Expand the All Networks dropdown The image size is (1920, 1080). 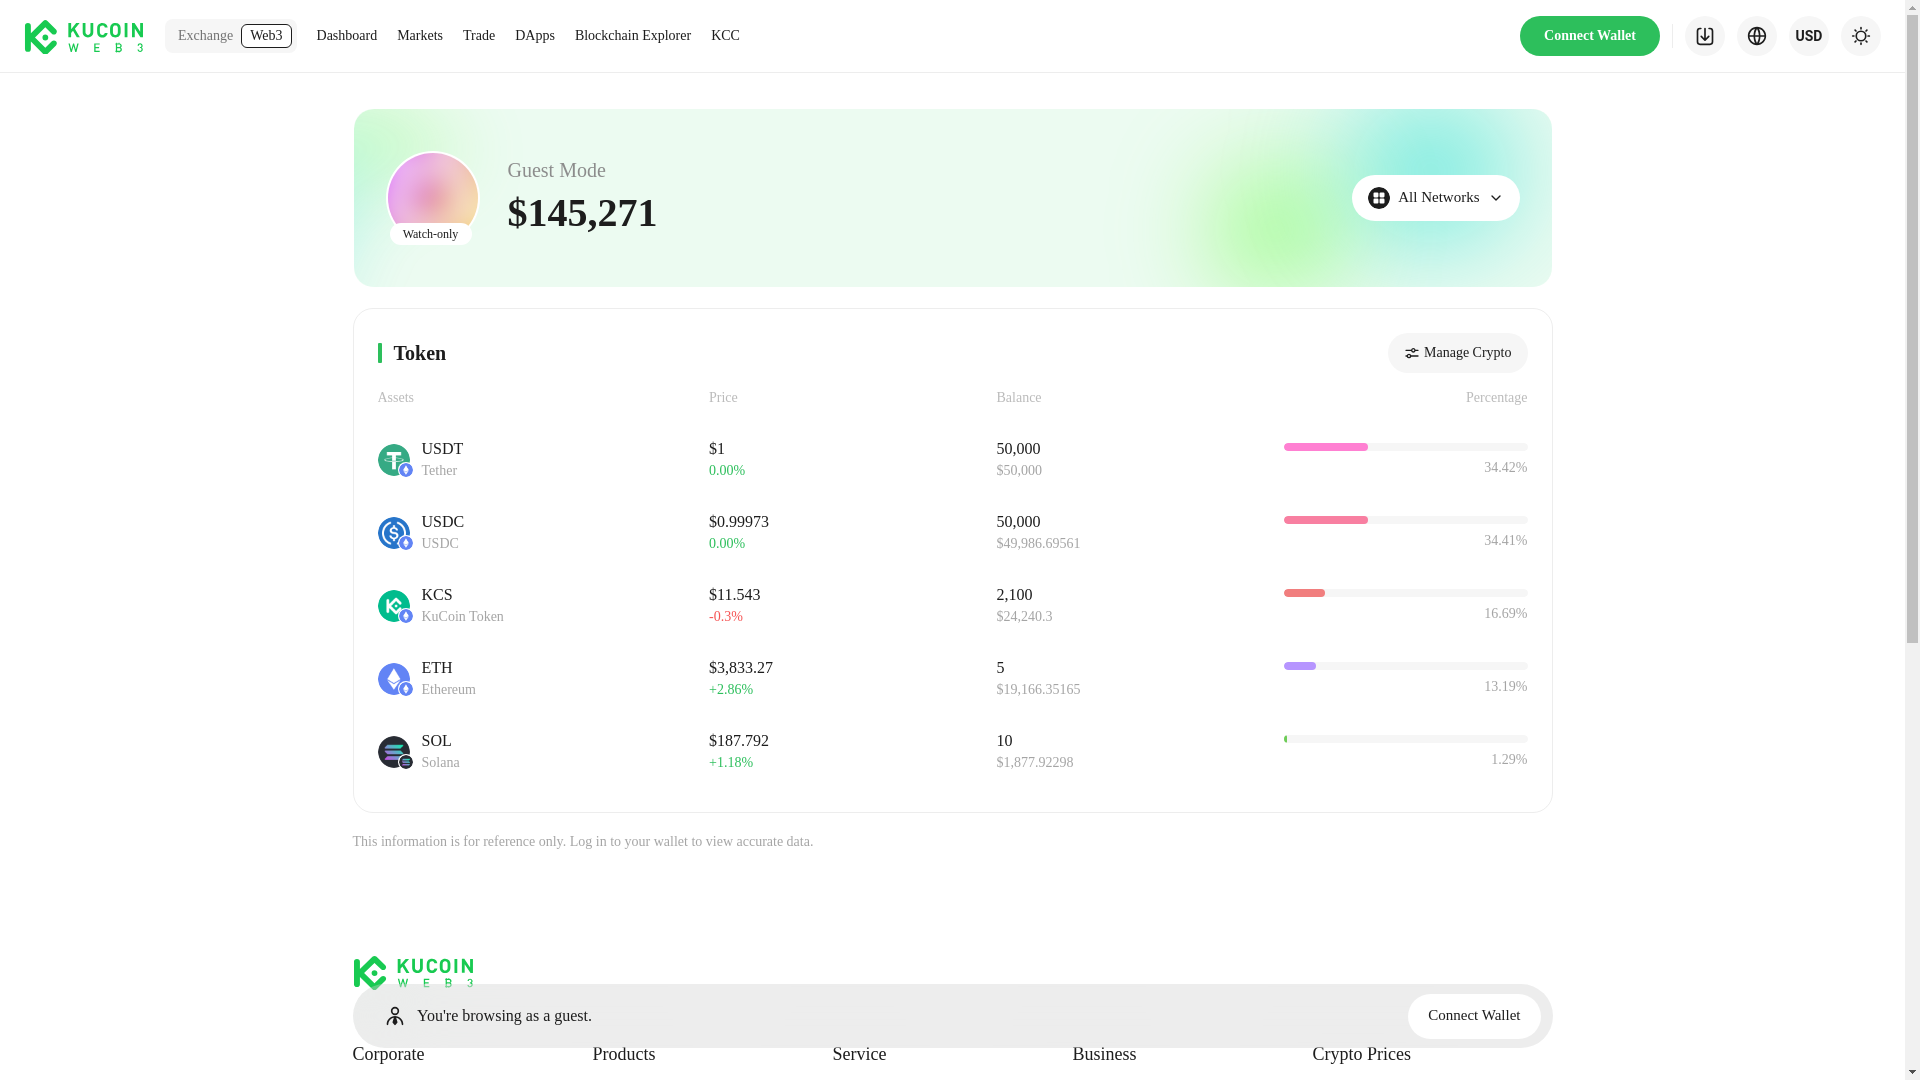1435,198
